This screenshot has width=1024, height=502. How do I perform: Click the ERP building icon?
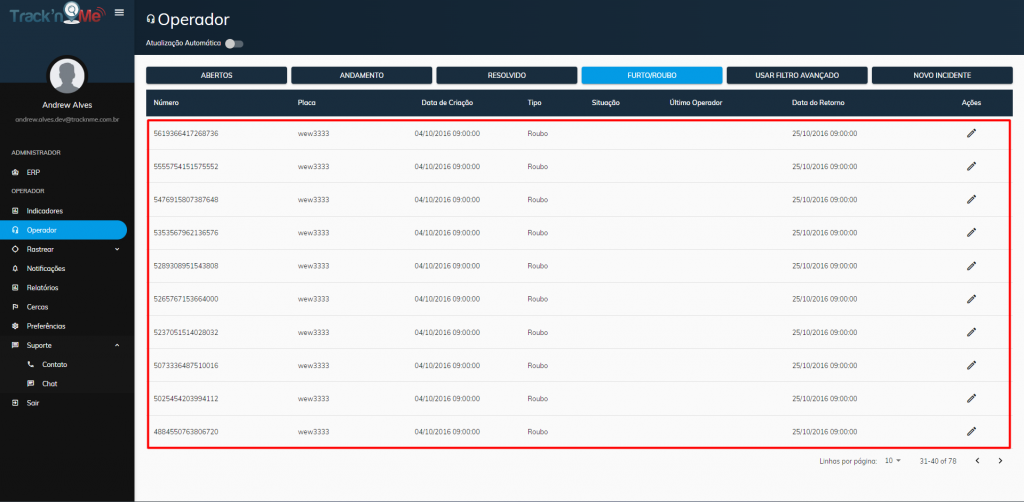[x=15, y=172]
